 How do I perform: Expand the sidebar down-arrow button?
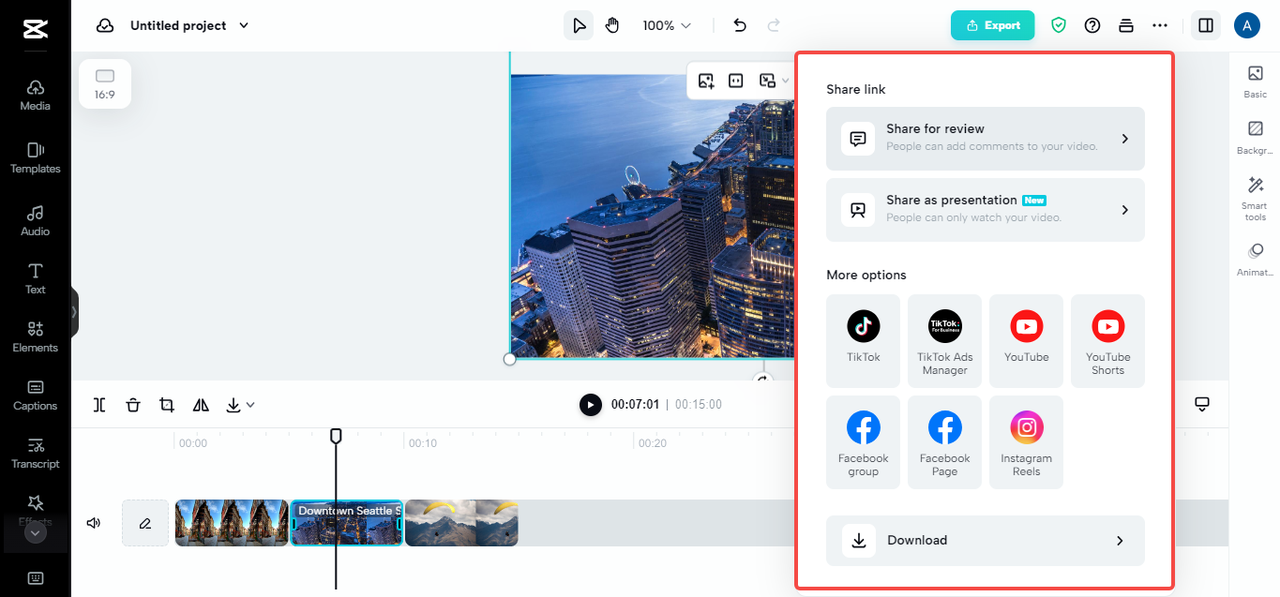coord(35,533)
